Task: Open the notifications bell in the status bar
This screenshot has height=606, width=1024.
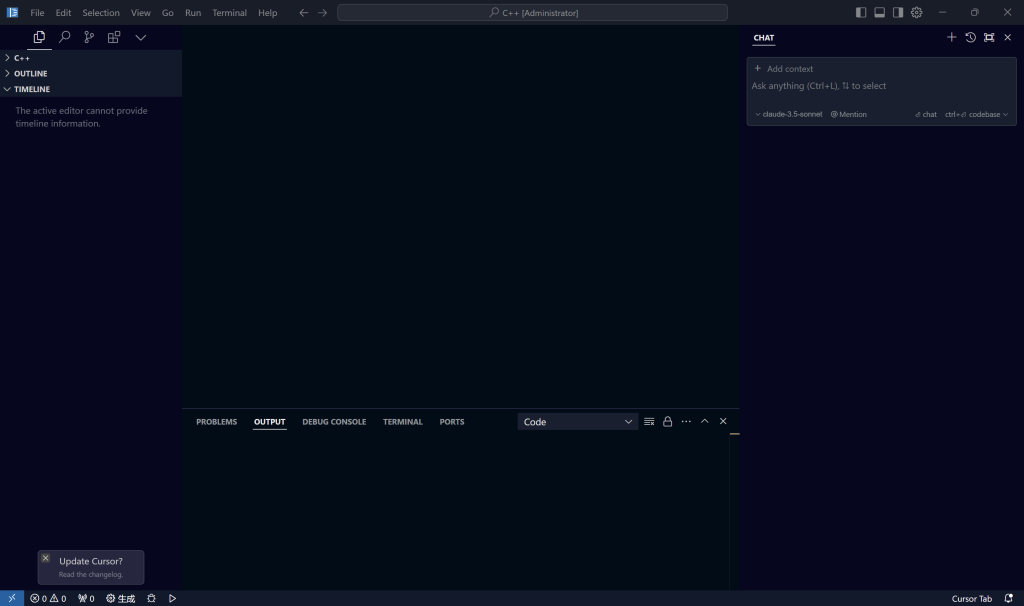Action: [x=1008, y=598]
